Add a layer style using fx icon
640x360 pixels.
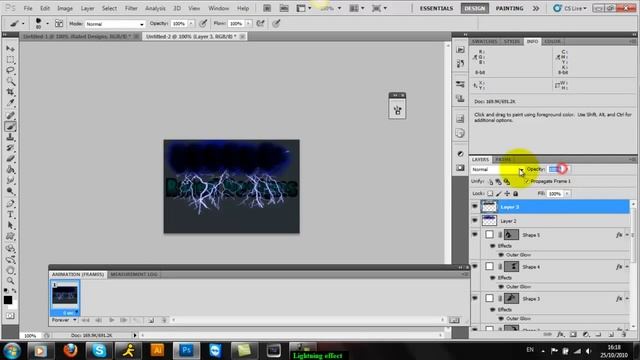coord(560,334)
